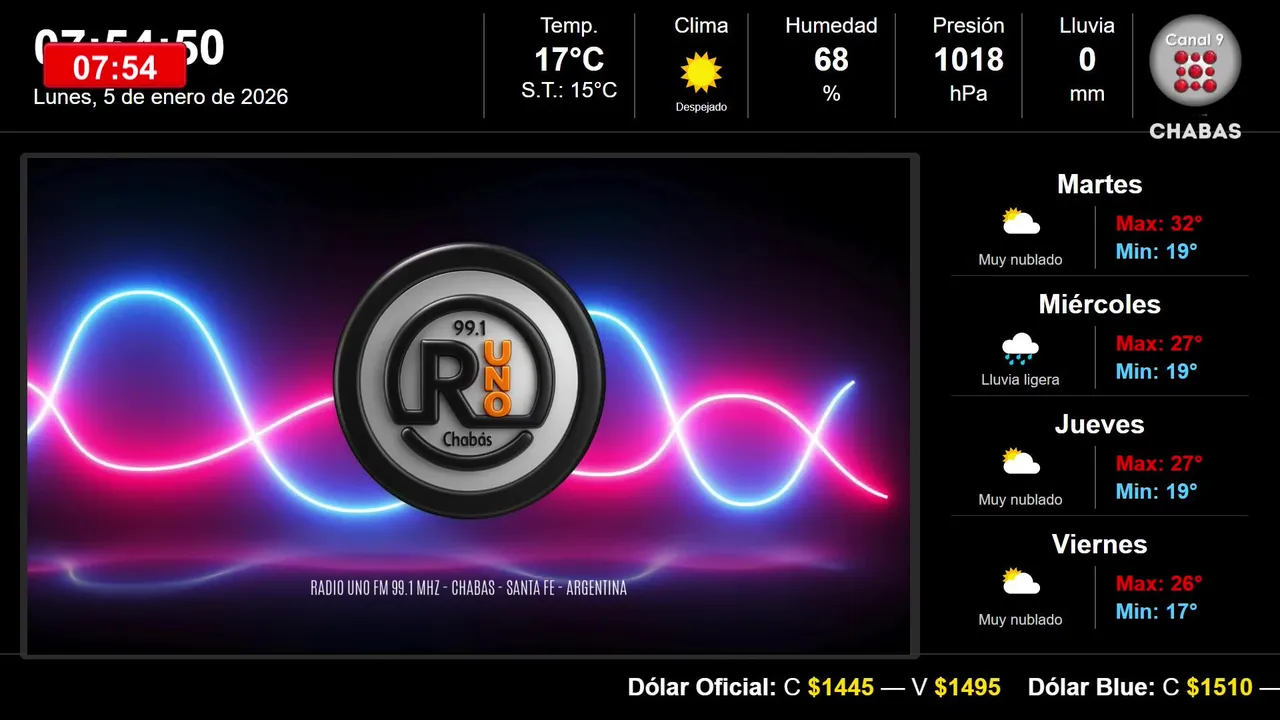This screenshot has width=1280, height=720.
Task: Click the Despejado caption
Action: point(701,107)
